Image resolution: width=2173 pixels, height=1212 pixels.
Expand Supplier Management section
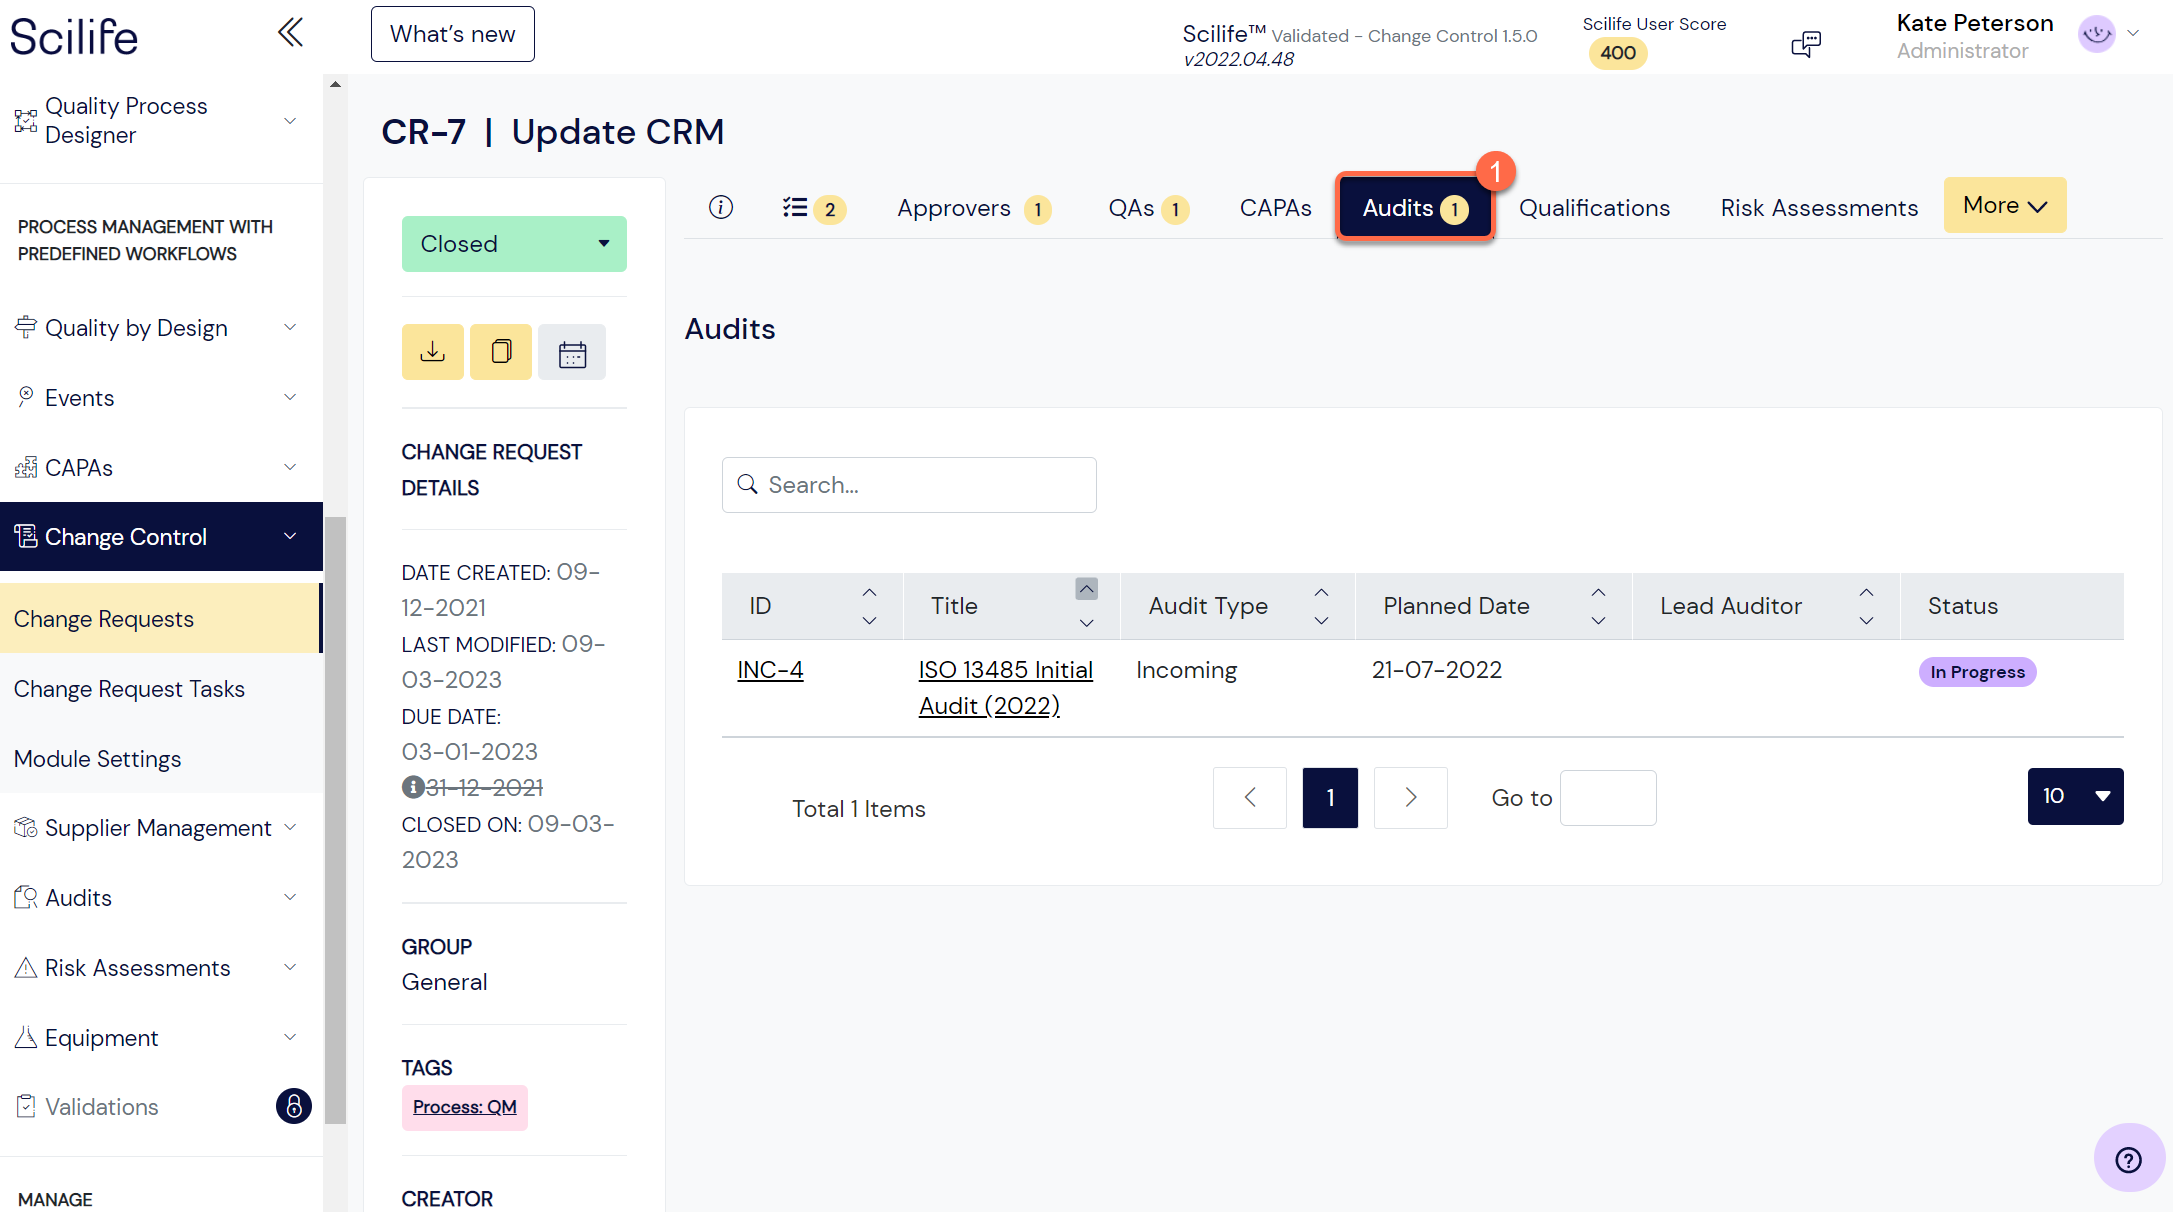[290, 827]
